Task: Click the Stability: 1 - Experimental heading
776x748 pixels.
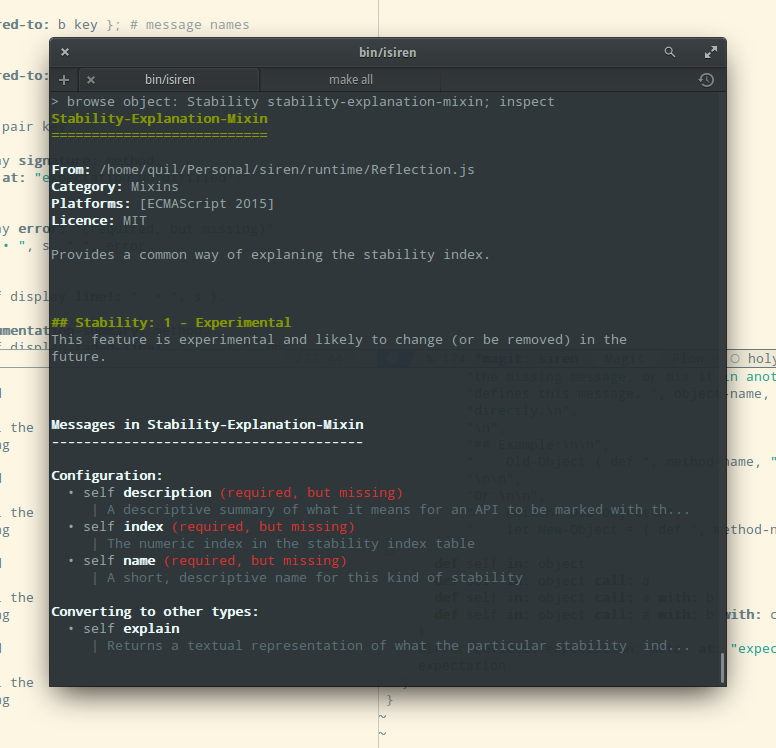Action: [x=171, y=323]
